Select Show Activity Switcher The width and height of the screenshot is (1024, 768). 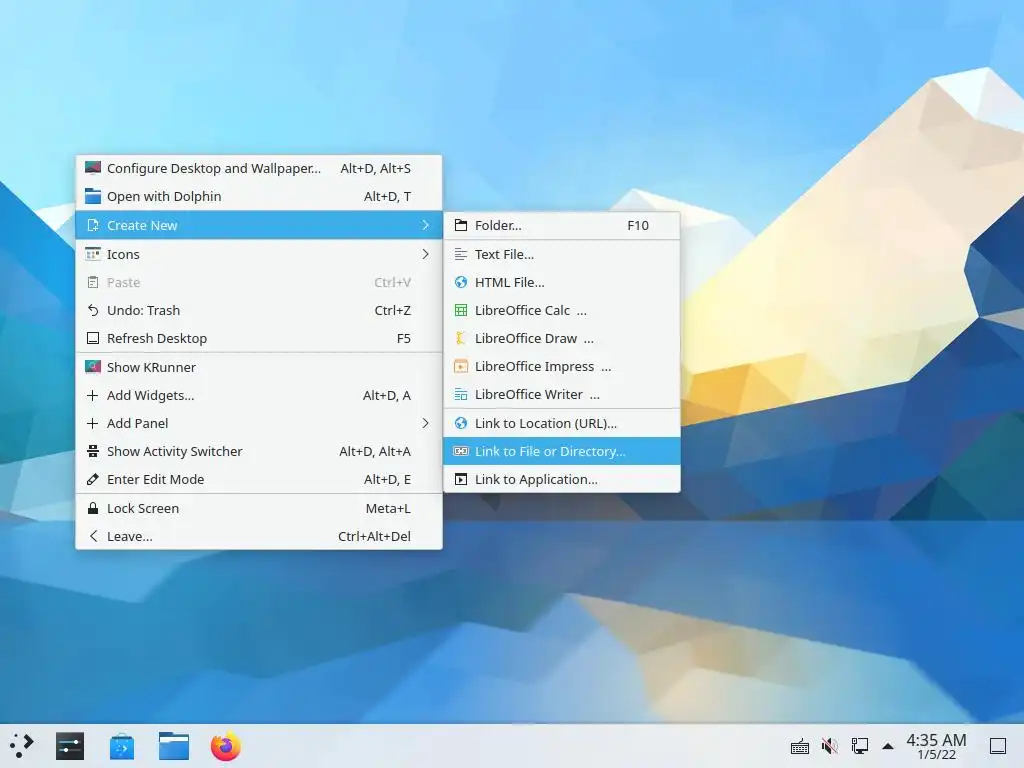tap(259, 451)
